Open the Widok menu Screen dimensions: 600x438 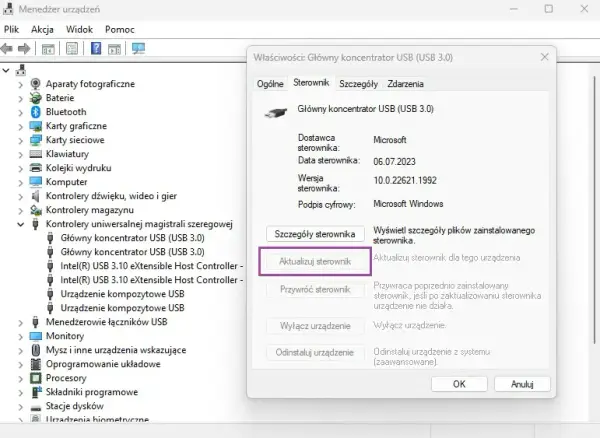(x=79, y=29)
